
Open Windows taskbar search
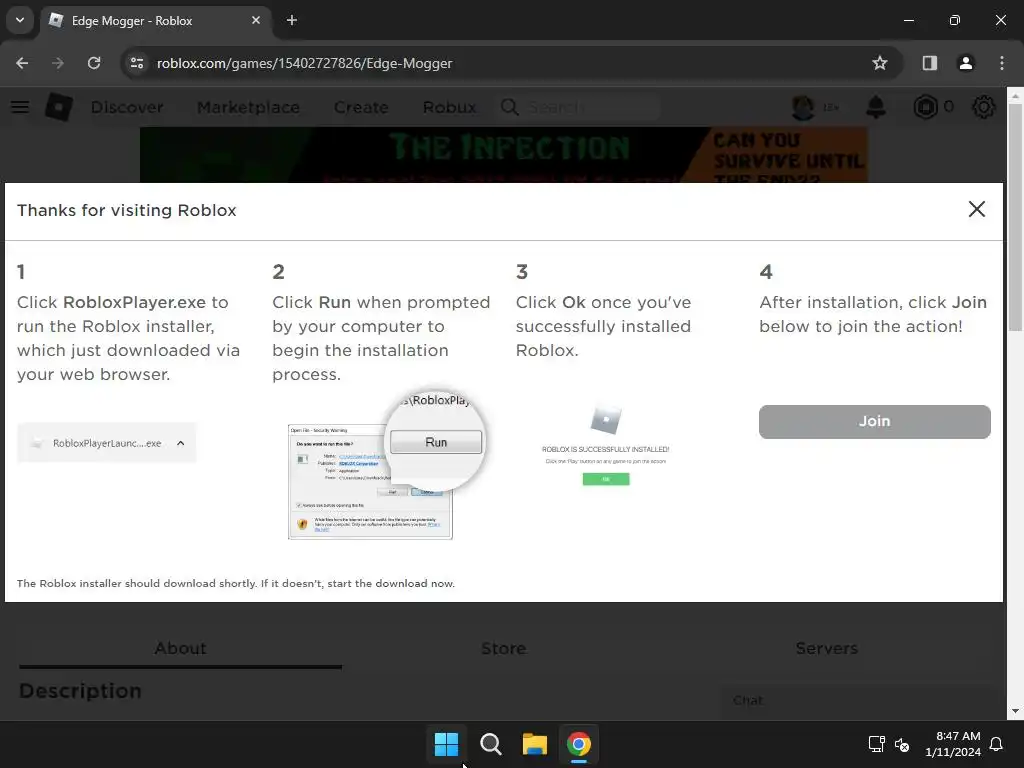(490, 744)
